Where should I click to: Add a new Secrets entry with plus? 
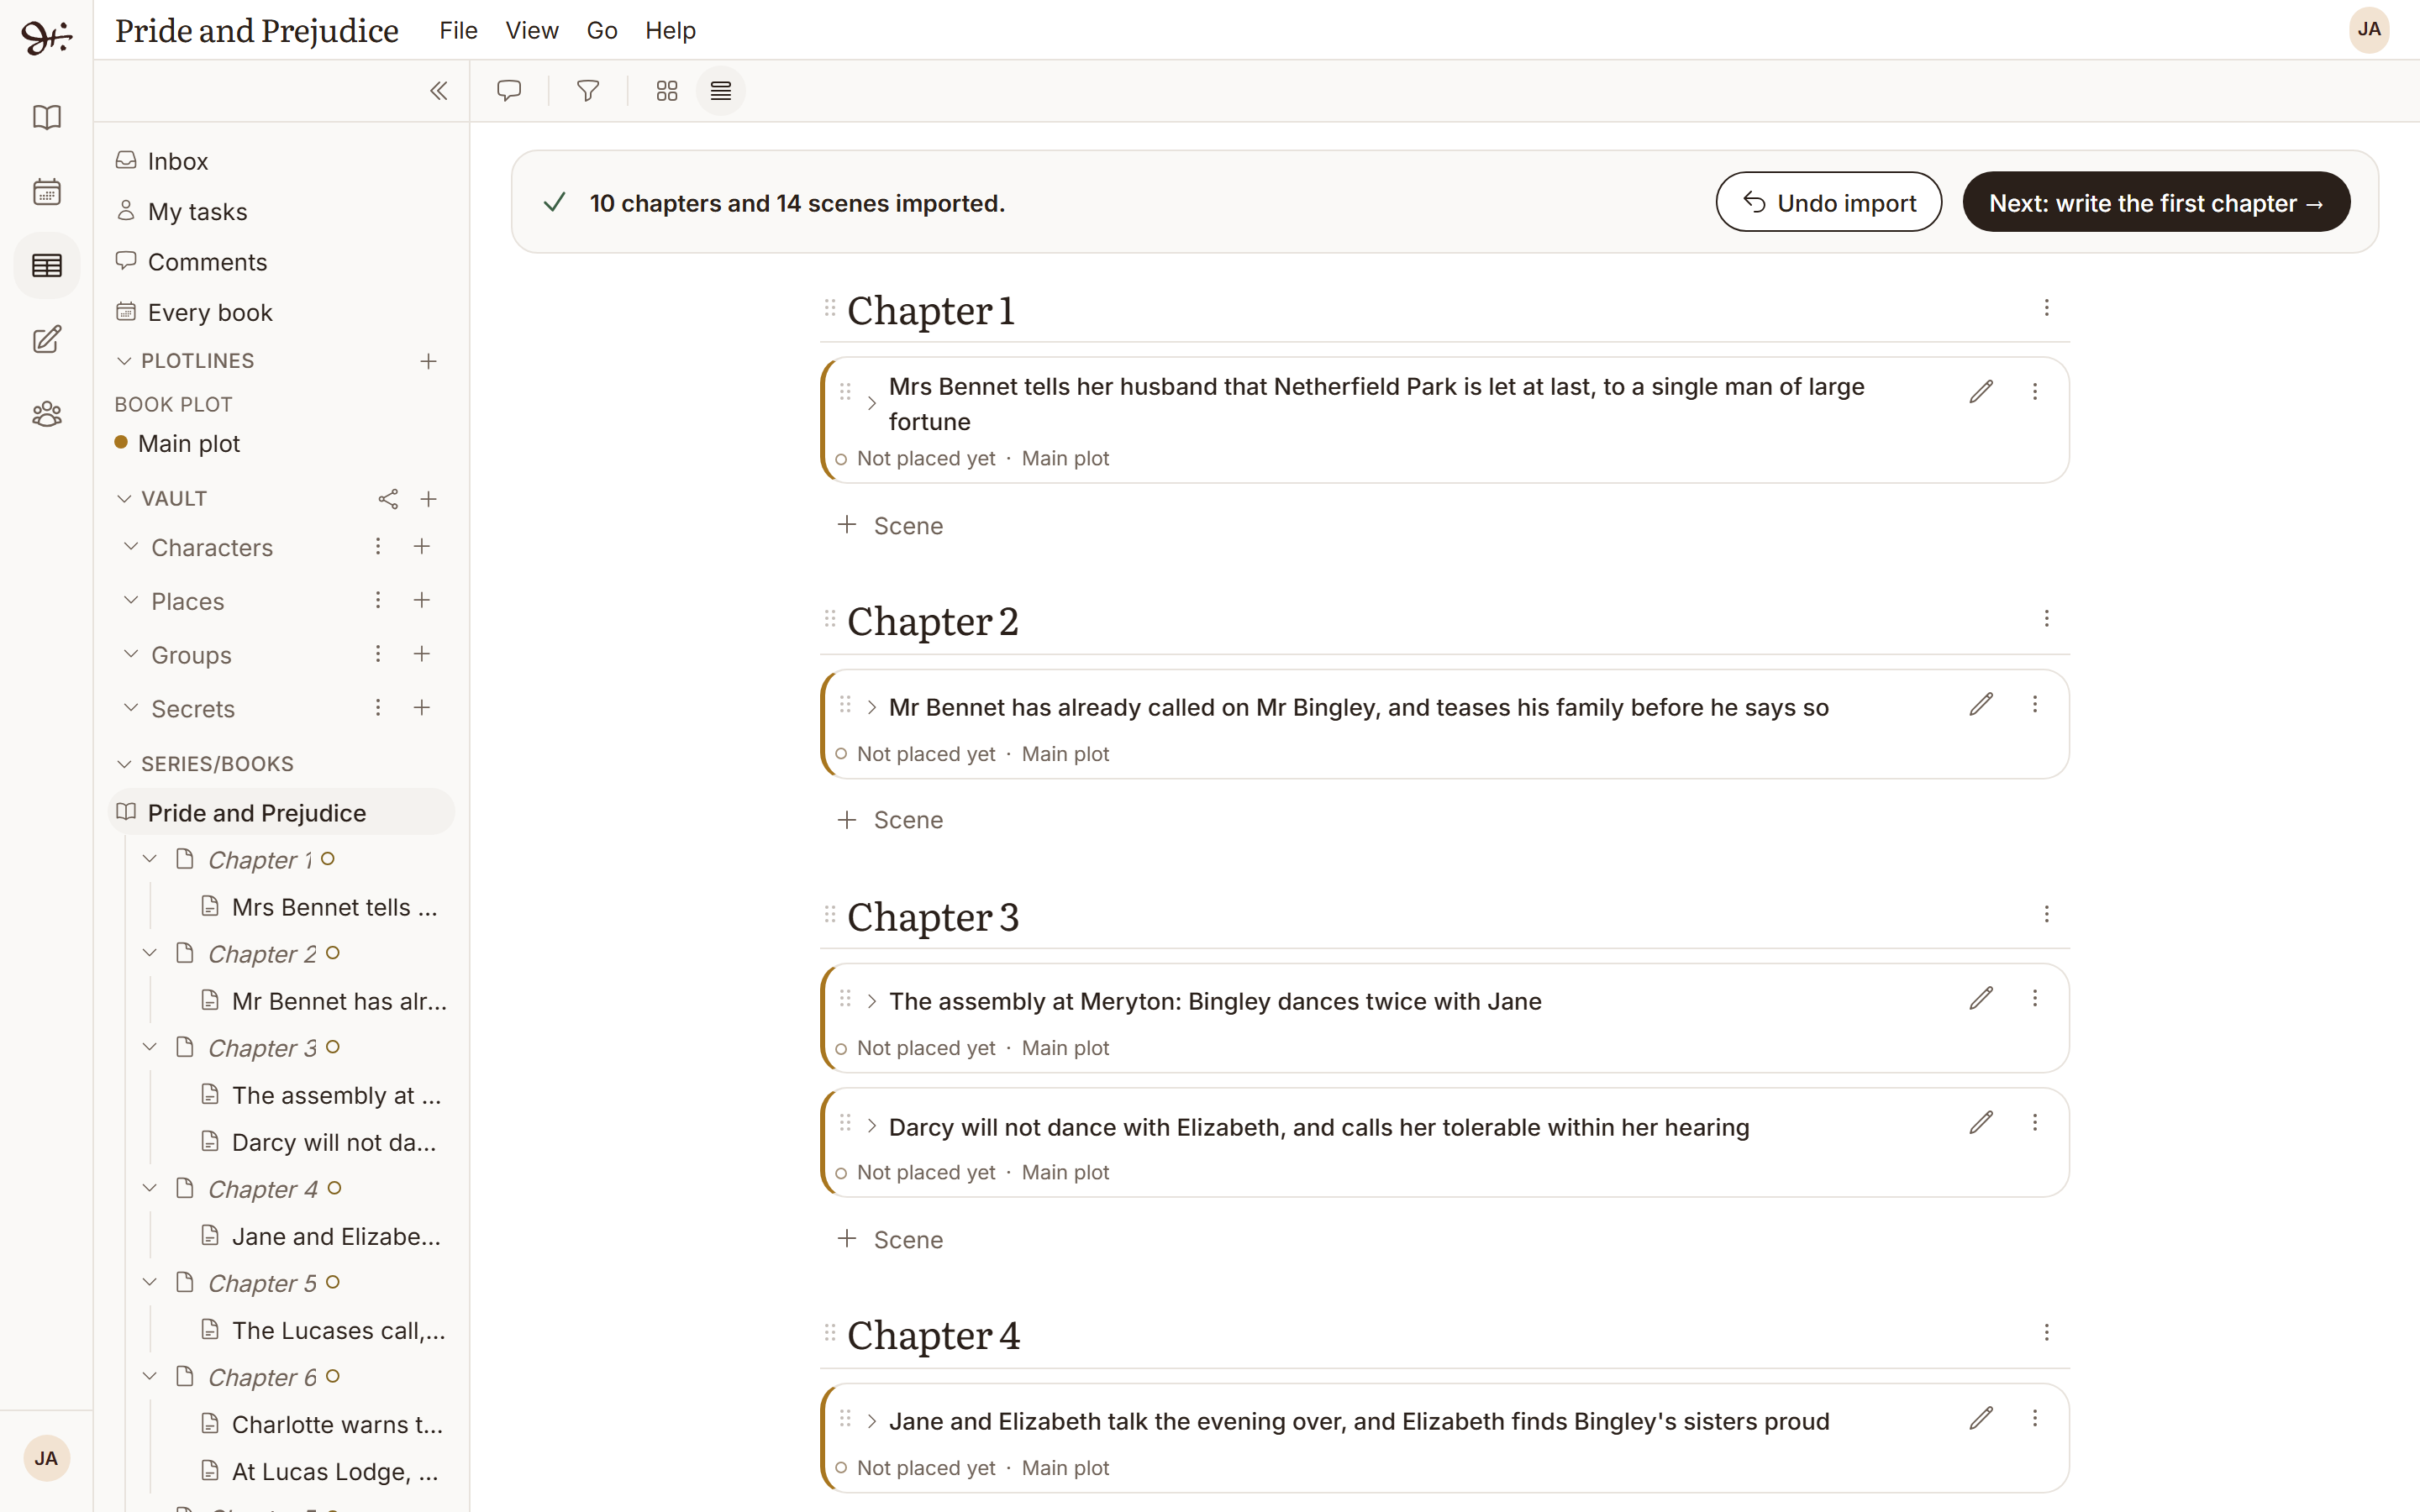tap(422, 707)
